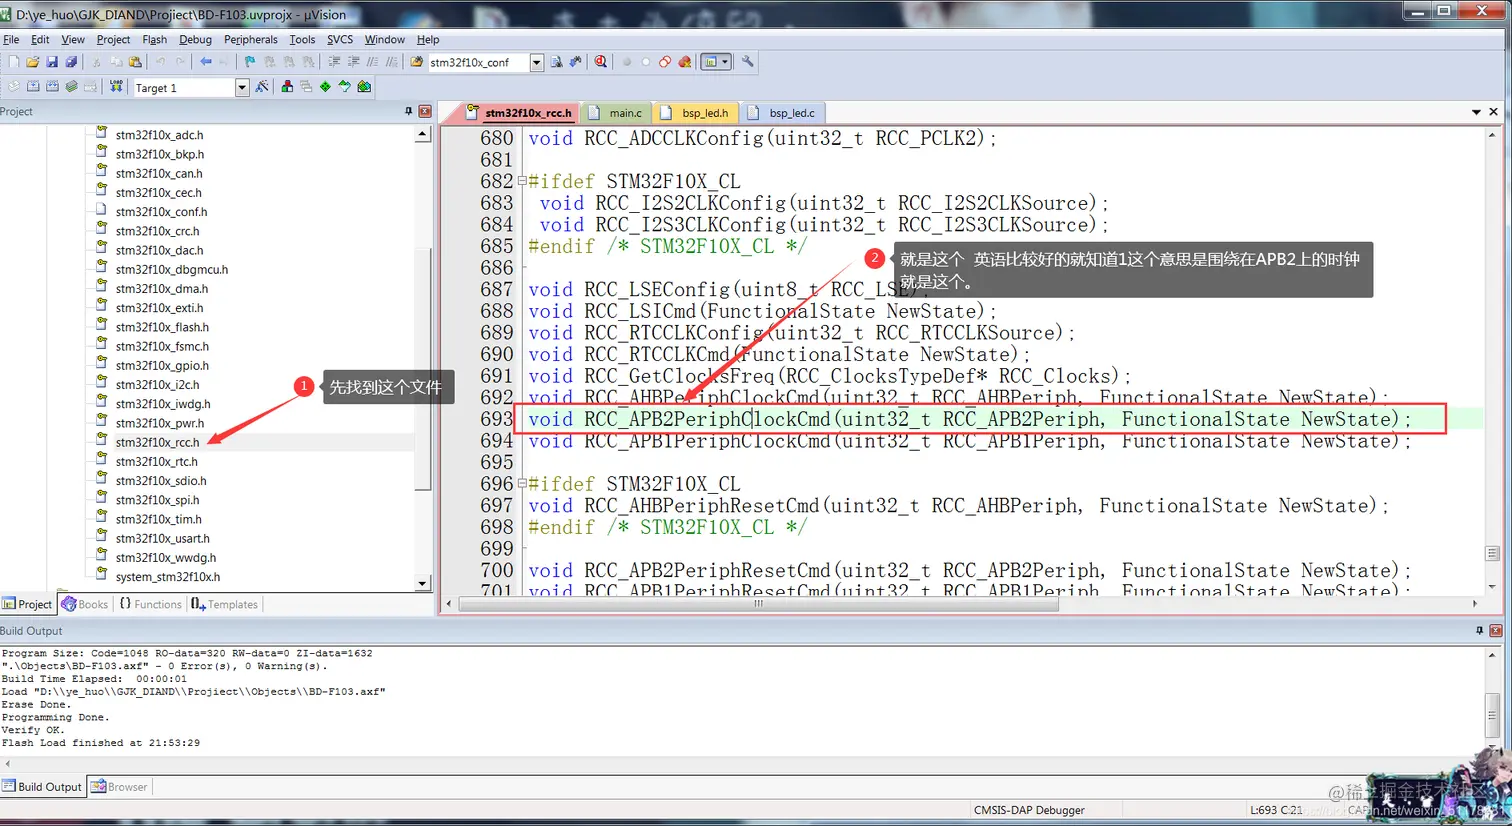Viewport: 1512px width, 826px height.
Task: Switch to the Templates panel tab
Action: tap(225, 604)
